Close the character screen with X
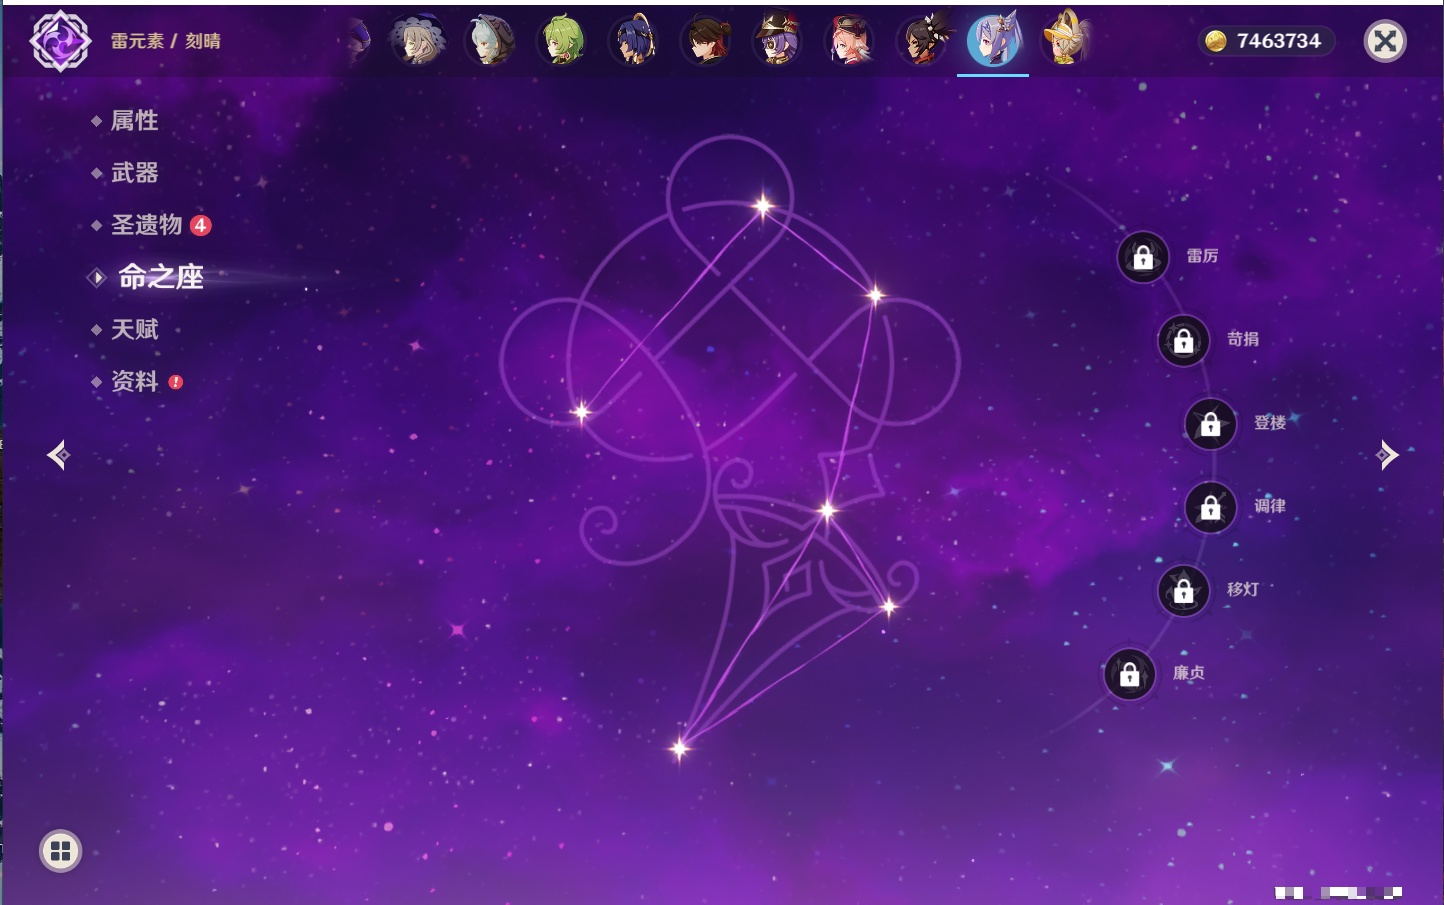Image resolution: width=1444 pixels, height=905 pixels. 1385,41
